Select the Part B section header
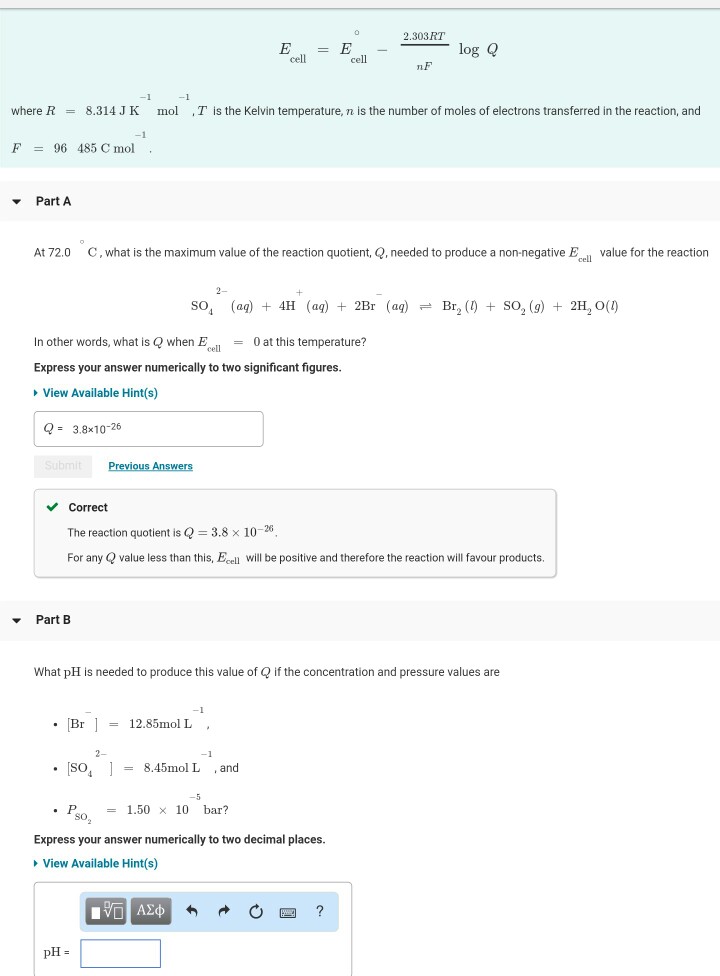 click(55, 619)
